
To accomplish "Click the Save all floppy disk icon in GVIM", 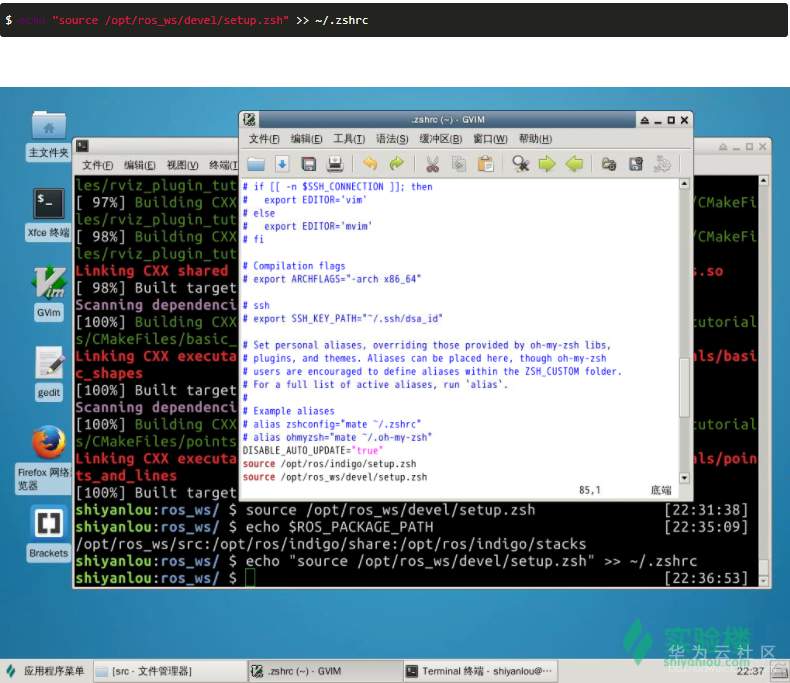I will (308, 164).
